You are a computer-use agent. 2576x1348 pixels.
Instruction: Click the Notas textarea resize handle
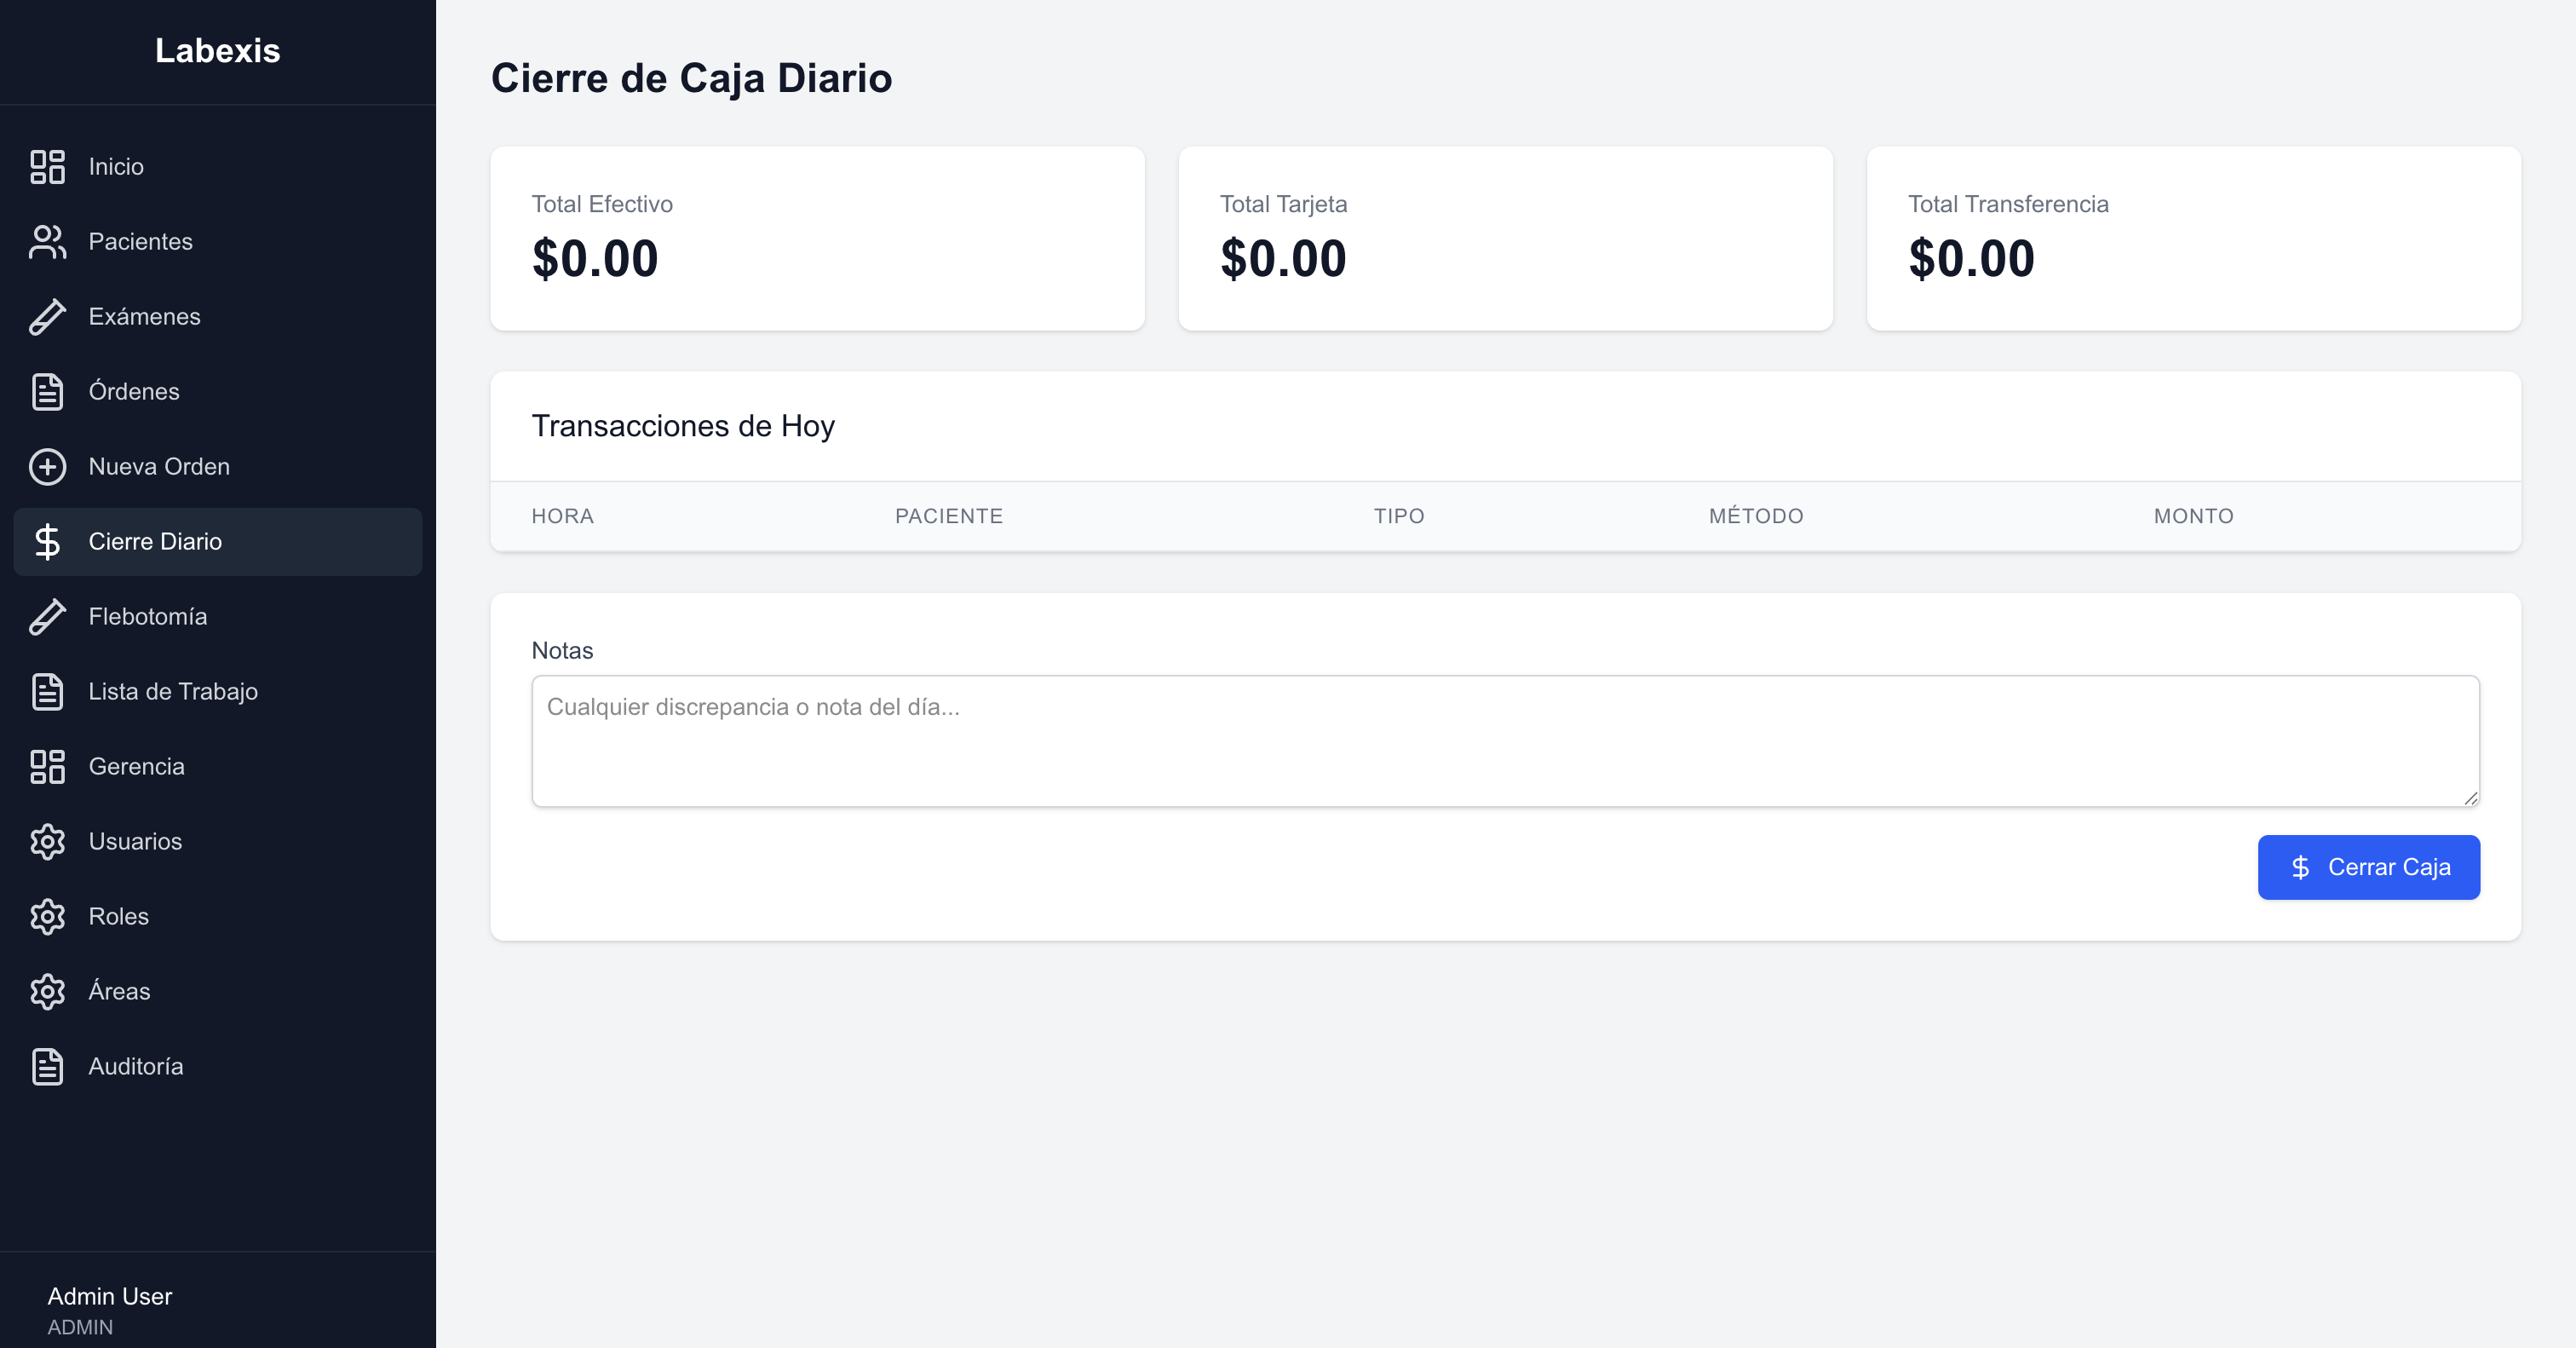tap(2470, 797)
